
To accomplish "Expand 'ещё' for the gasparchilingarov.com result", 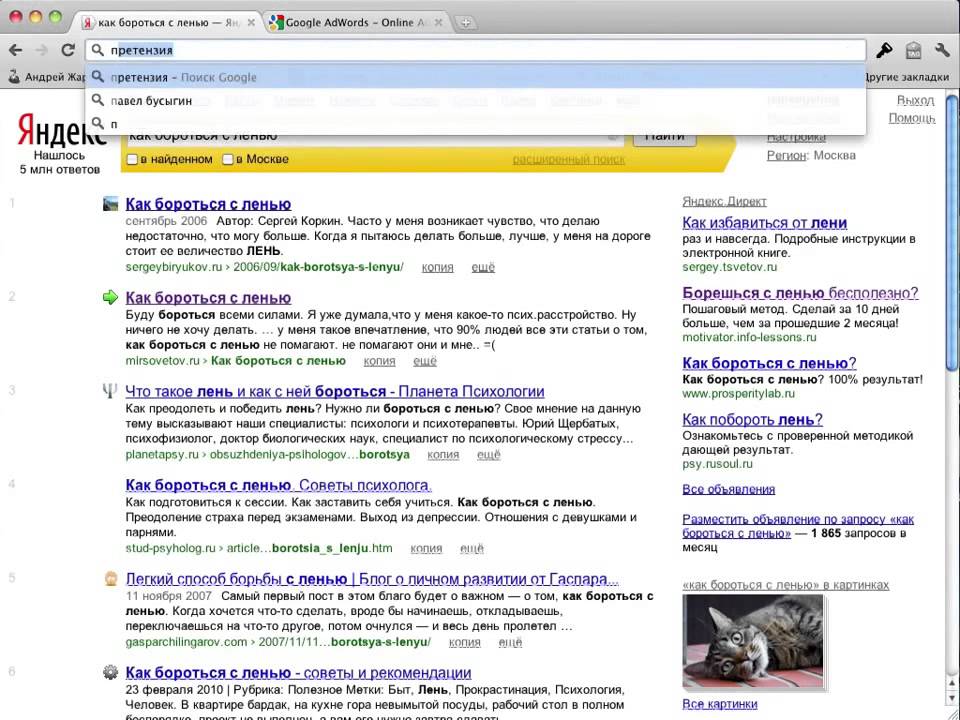I will point(510,642).
